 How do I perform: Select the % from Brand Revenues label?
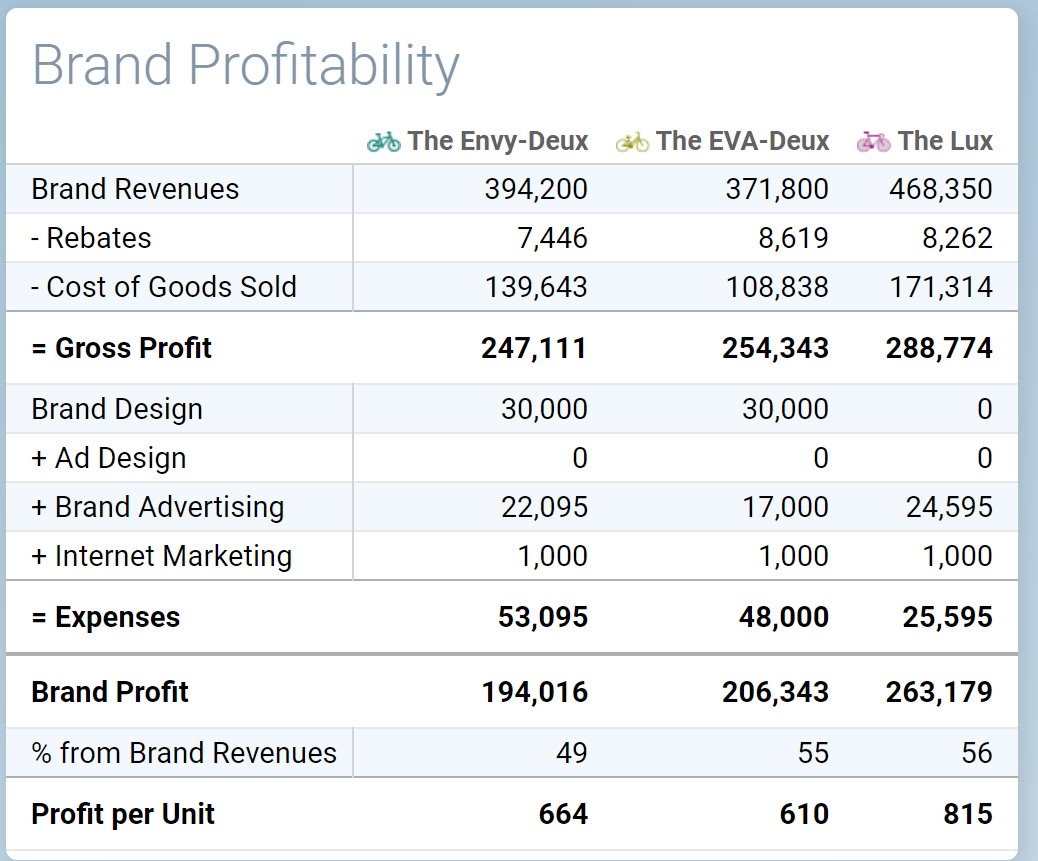184,752
